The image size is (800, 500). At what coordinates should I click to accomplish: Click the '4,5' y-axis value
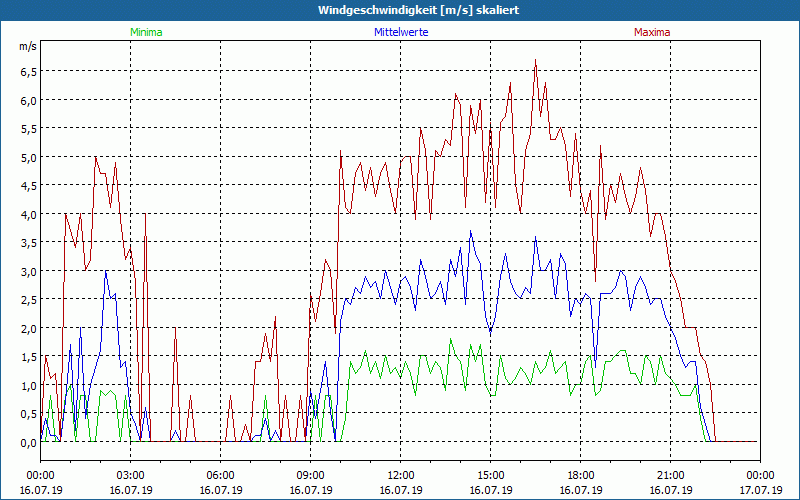point(28,186)
